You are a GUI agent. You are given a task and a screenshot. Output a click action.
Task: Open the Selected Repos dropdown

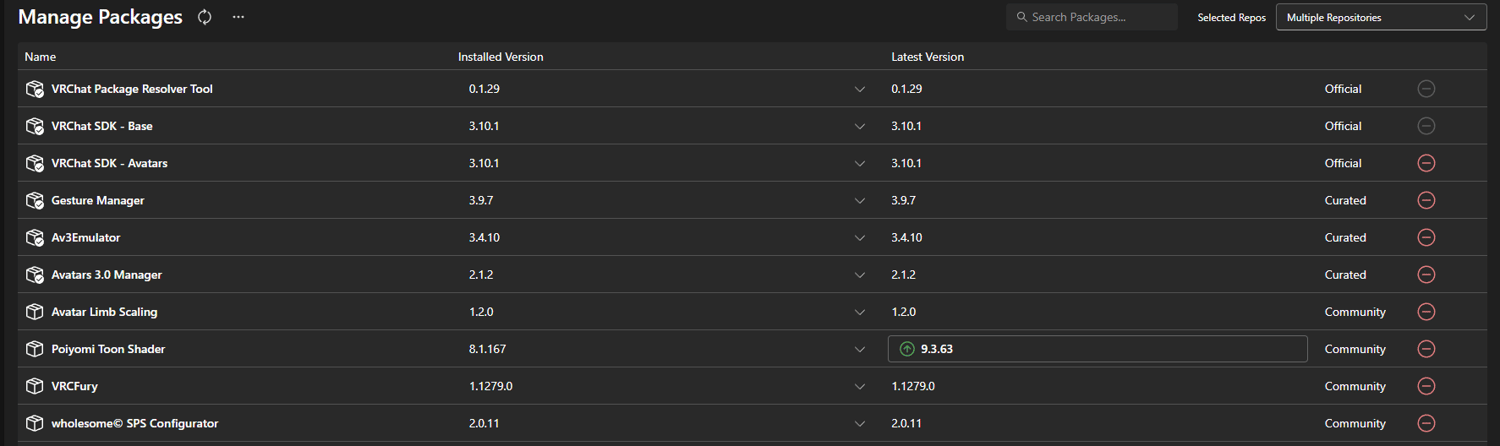click(1380, 17)
